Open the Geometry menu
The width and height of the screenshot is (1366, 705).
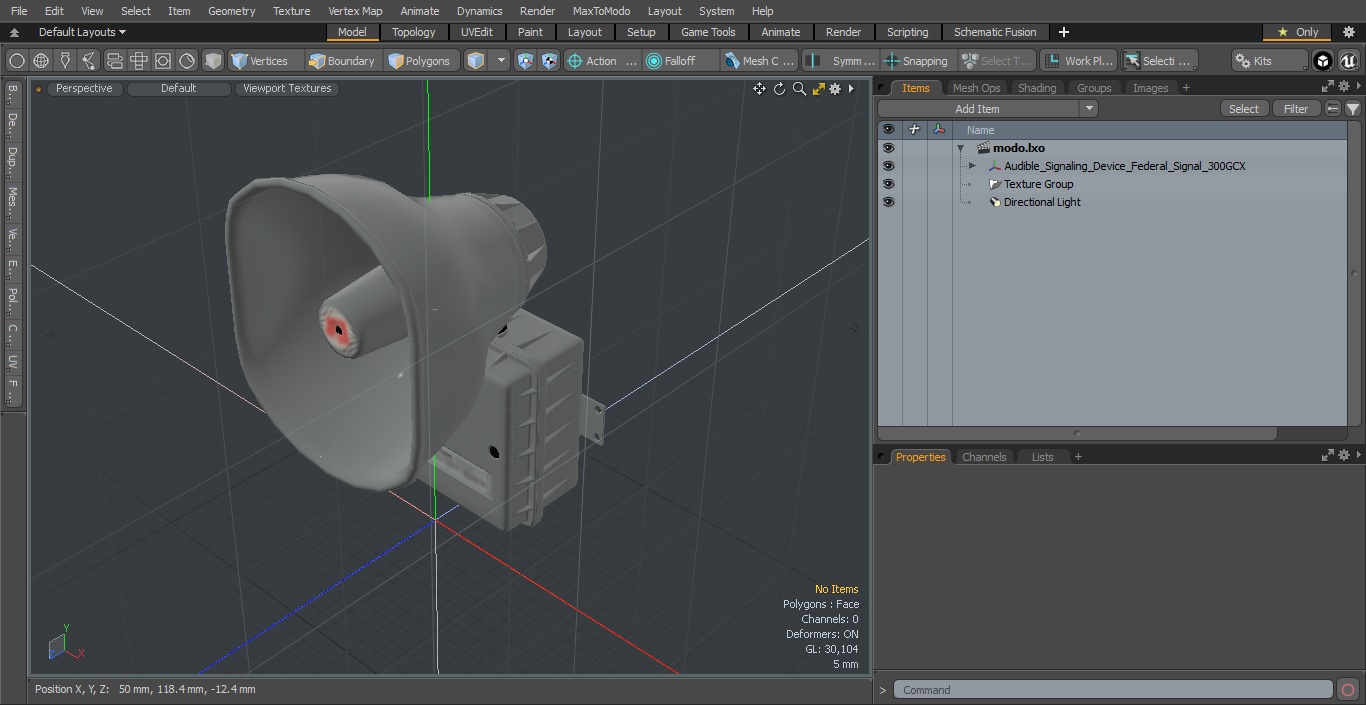click(x=231, y=11)
